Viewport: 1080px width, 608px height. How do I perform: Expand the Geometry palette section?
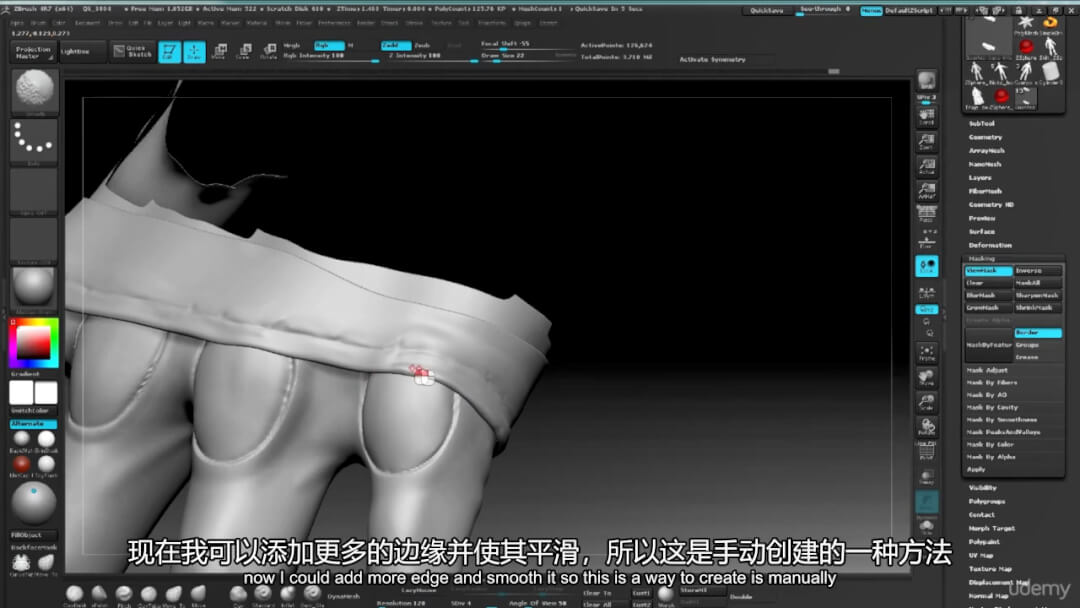click(x=986, y=138)
